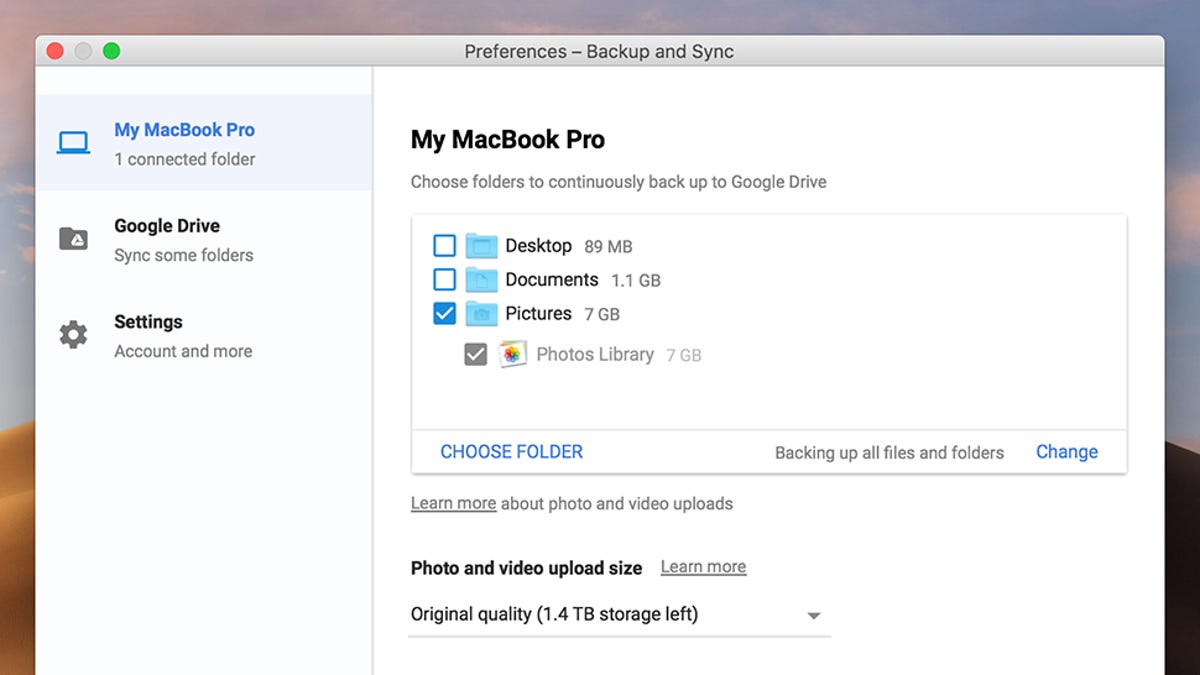1200x675 pixels.
Task: Click 'Backing up all files and folders' text
Action: pos(889,453)
